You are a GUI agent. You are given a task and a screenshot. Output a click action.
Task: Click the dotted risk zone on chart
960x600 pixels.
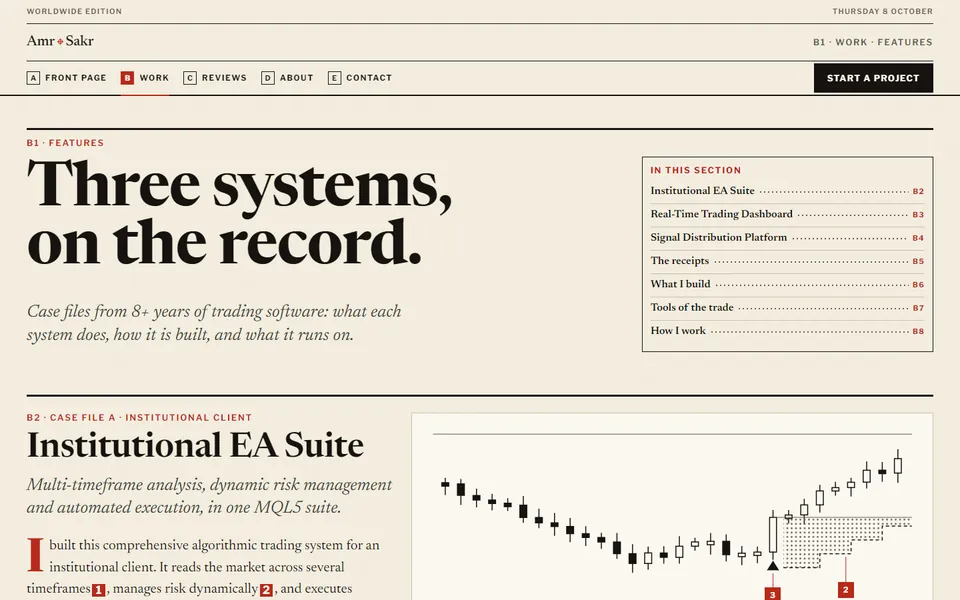(x=847, y=542)
